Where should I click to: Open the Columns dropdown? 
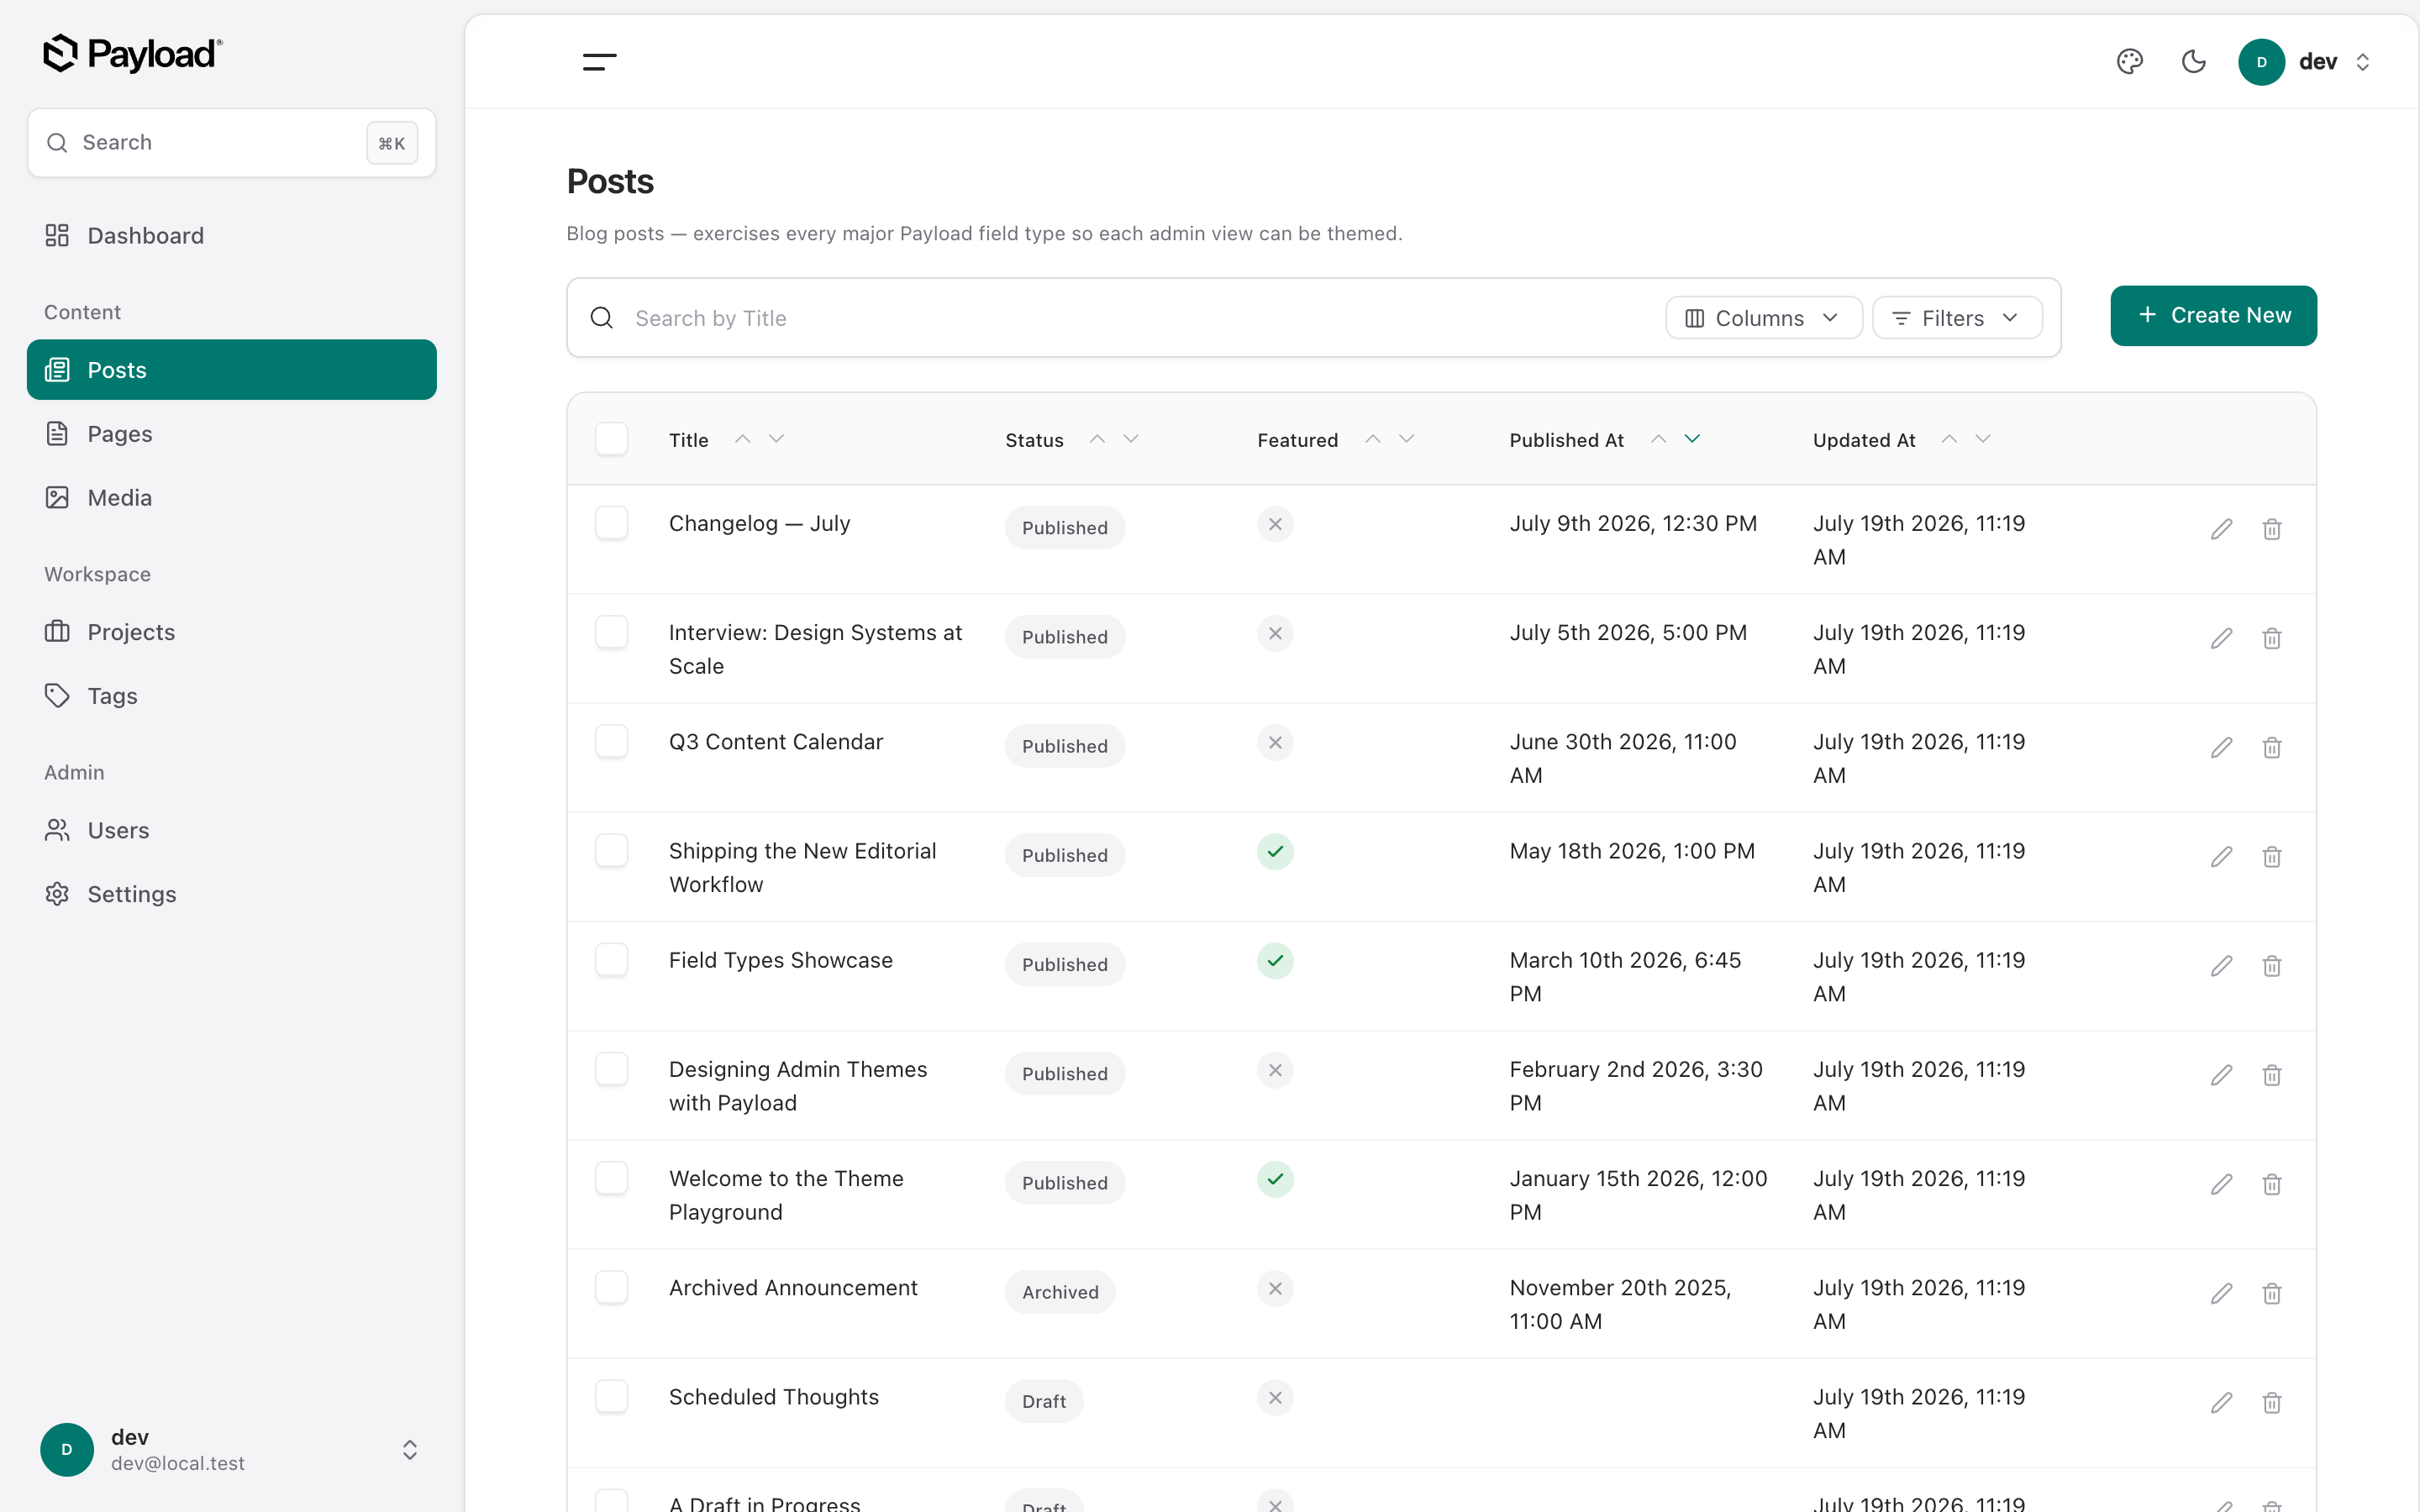click(x=1763, y=318)
